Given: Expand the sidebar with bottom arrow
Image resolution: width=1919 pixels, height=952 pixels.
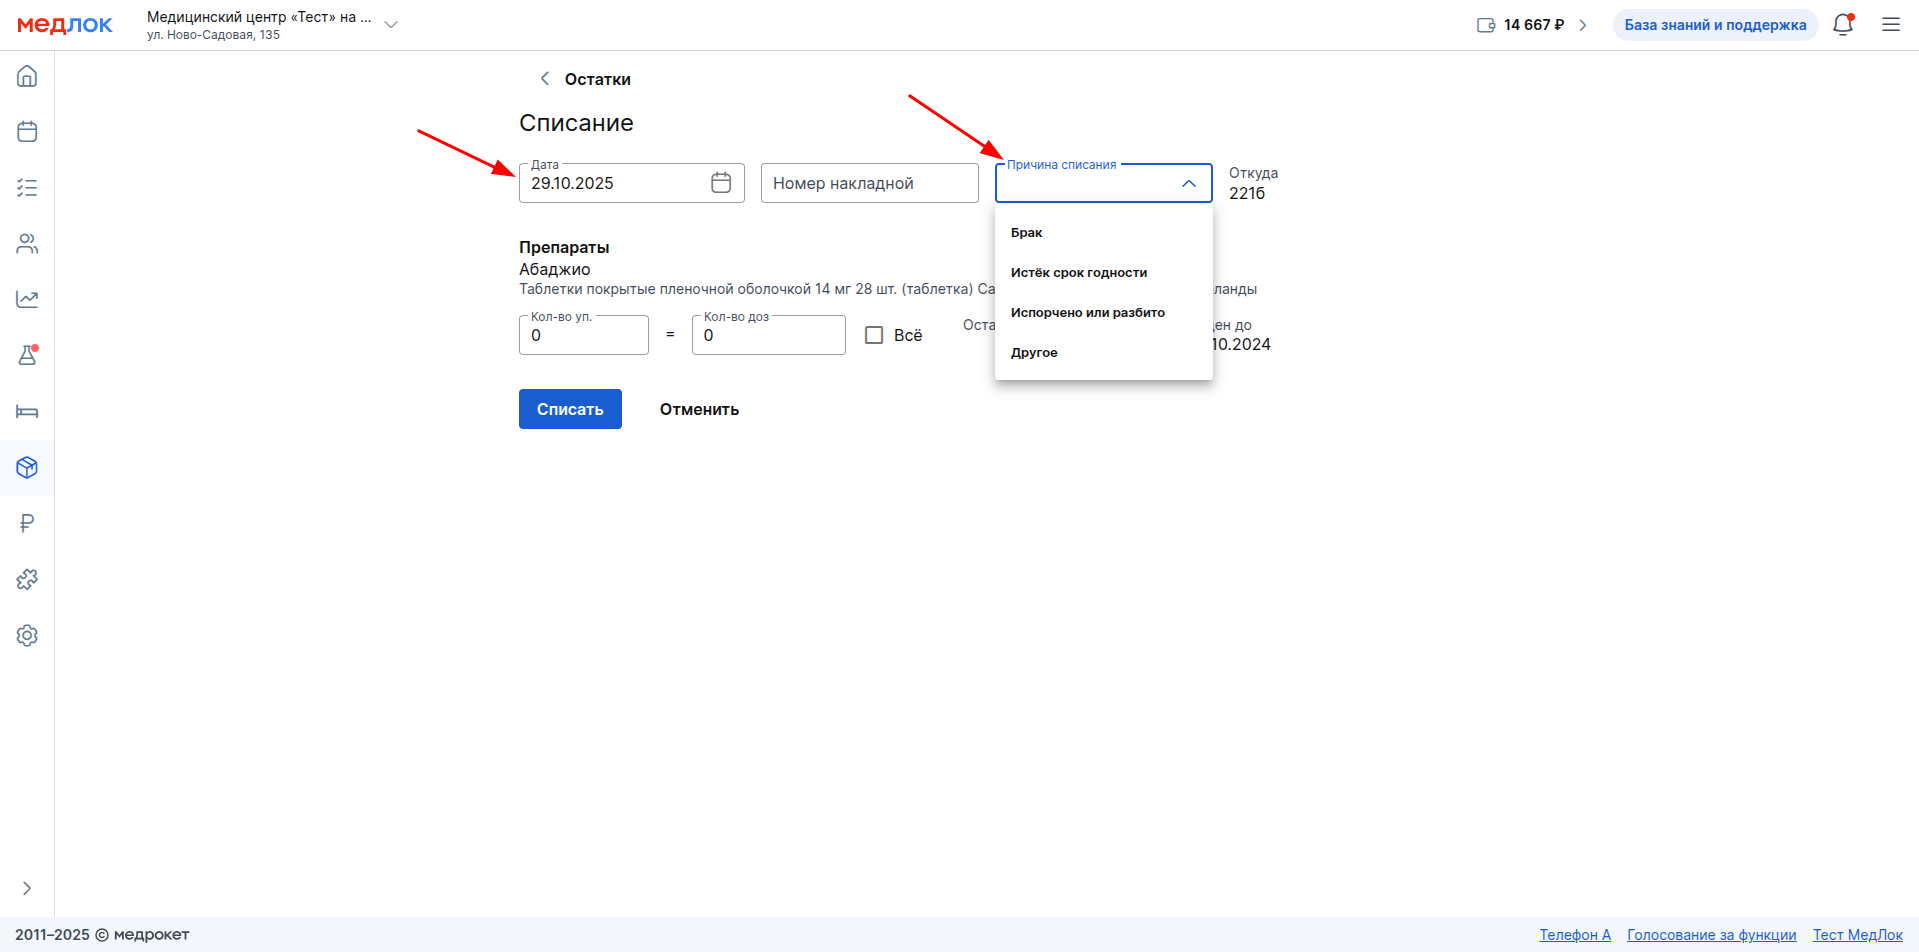Looking at the screenshot, I should [x=27, y=888].
